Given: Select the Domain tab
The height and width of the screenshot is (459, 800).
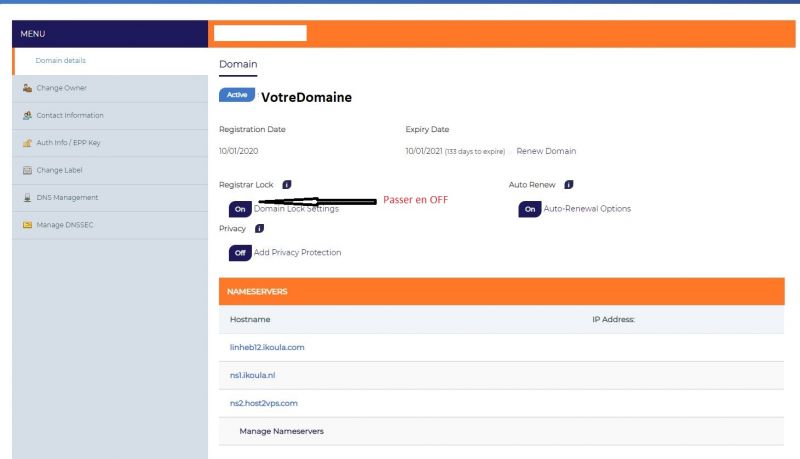Looking at the screenshot, I should (x=238, y=65).
